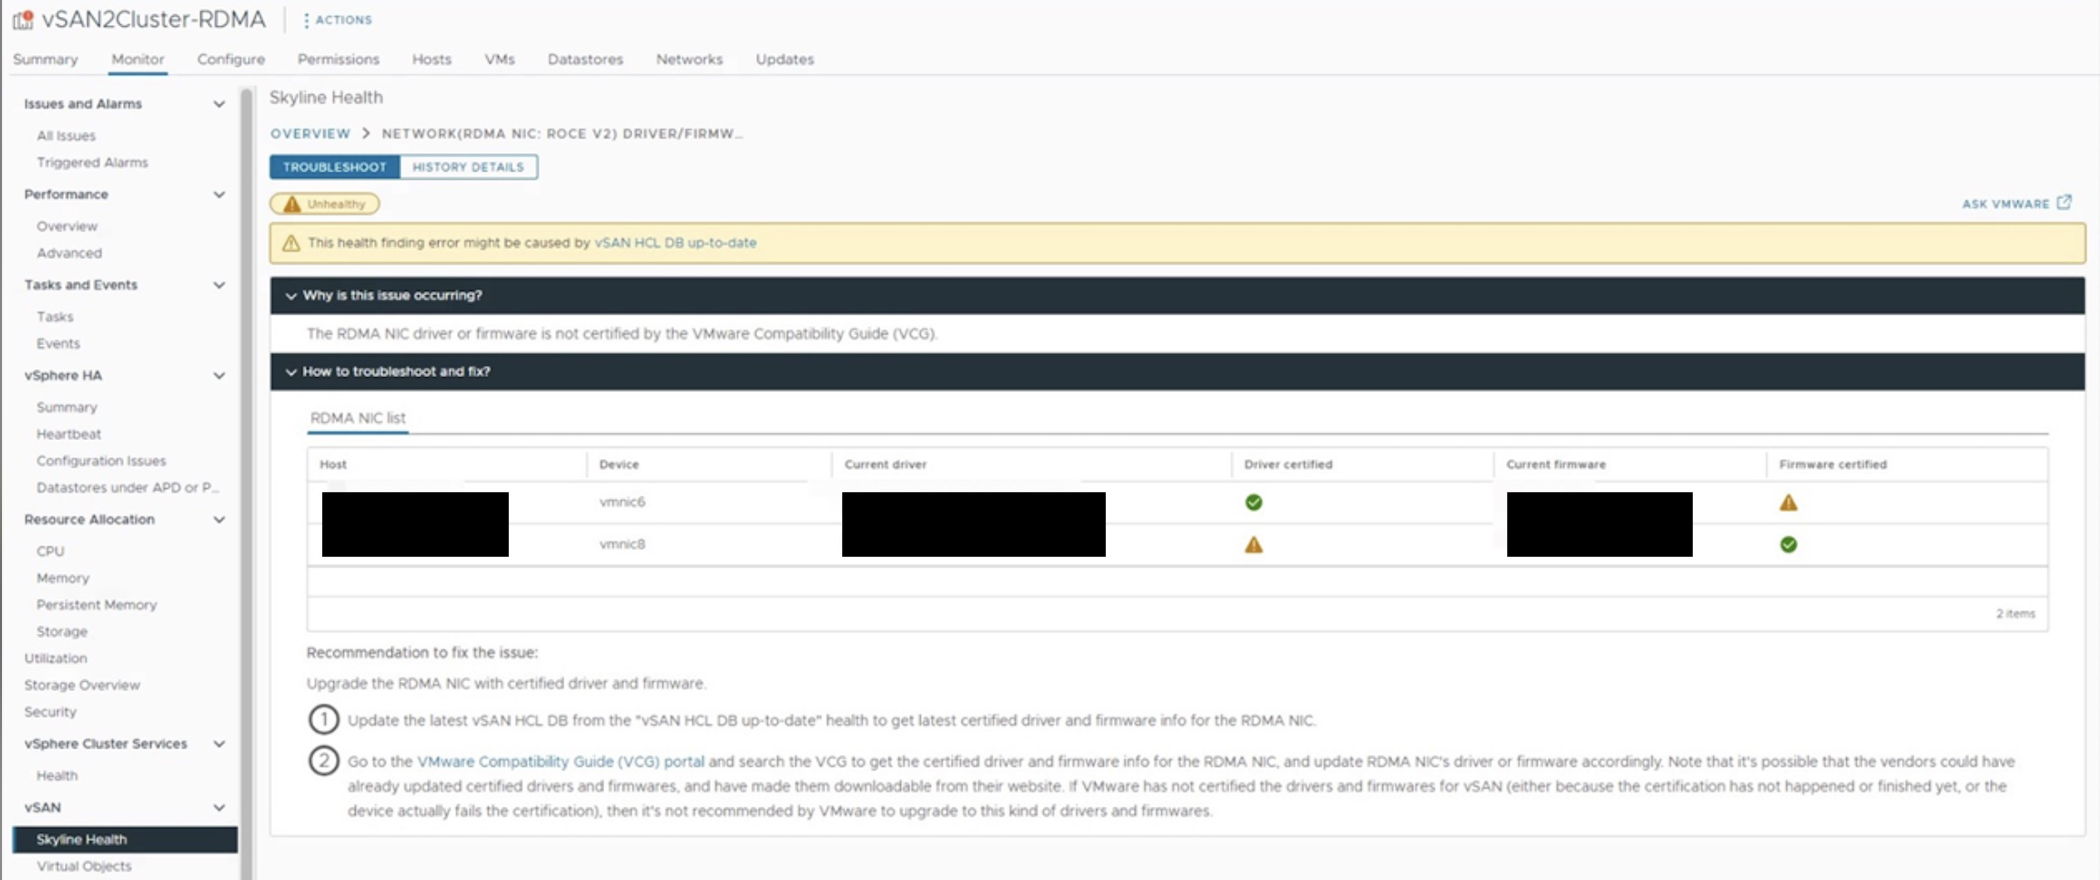Click vmnic6 firmware certified warning icon

point(1788,502)
